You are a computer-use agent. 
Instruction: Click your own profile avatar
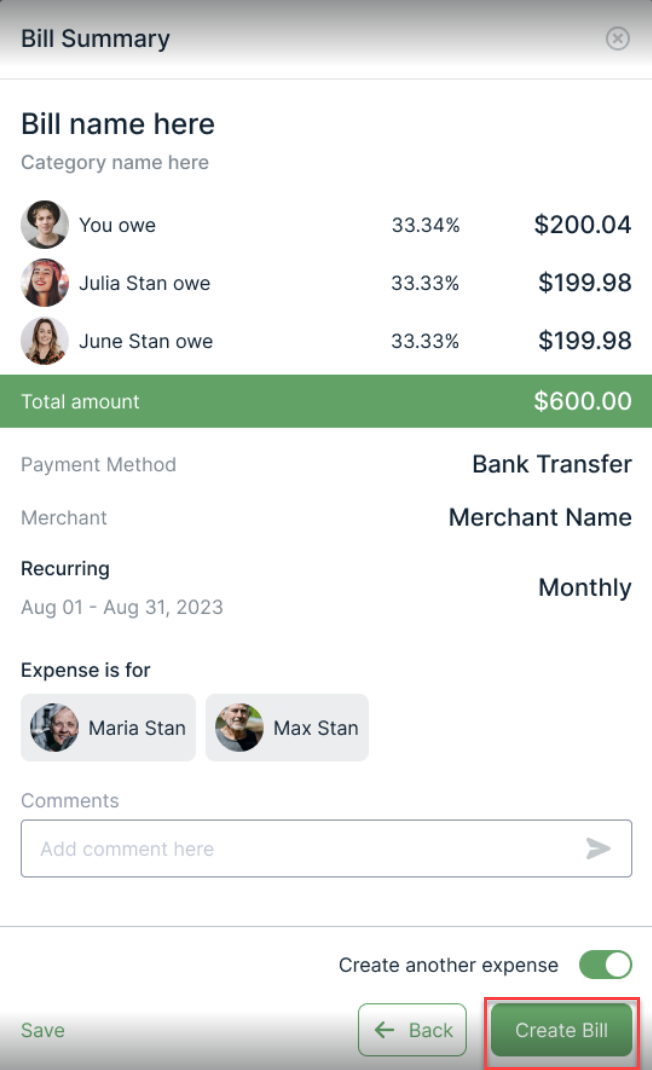pos(45,225)
